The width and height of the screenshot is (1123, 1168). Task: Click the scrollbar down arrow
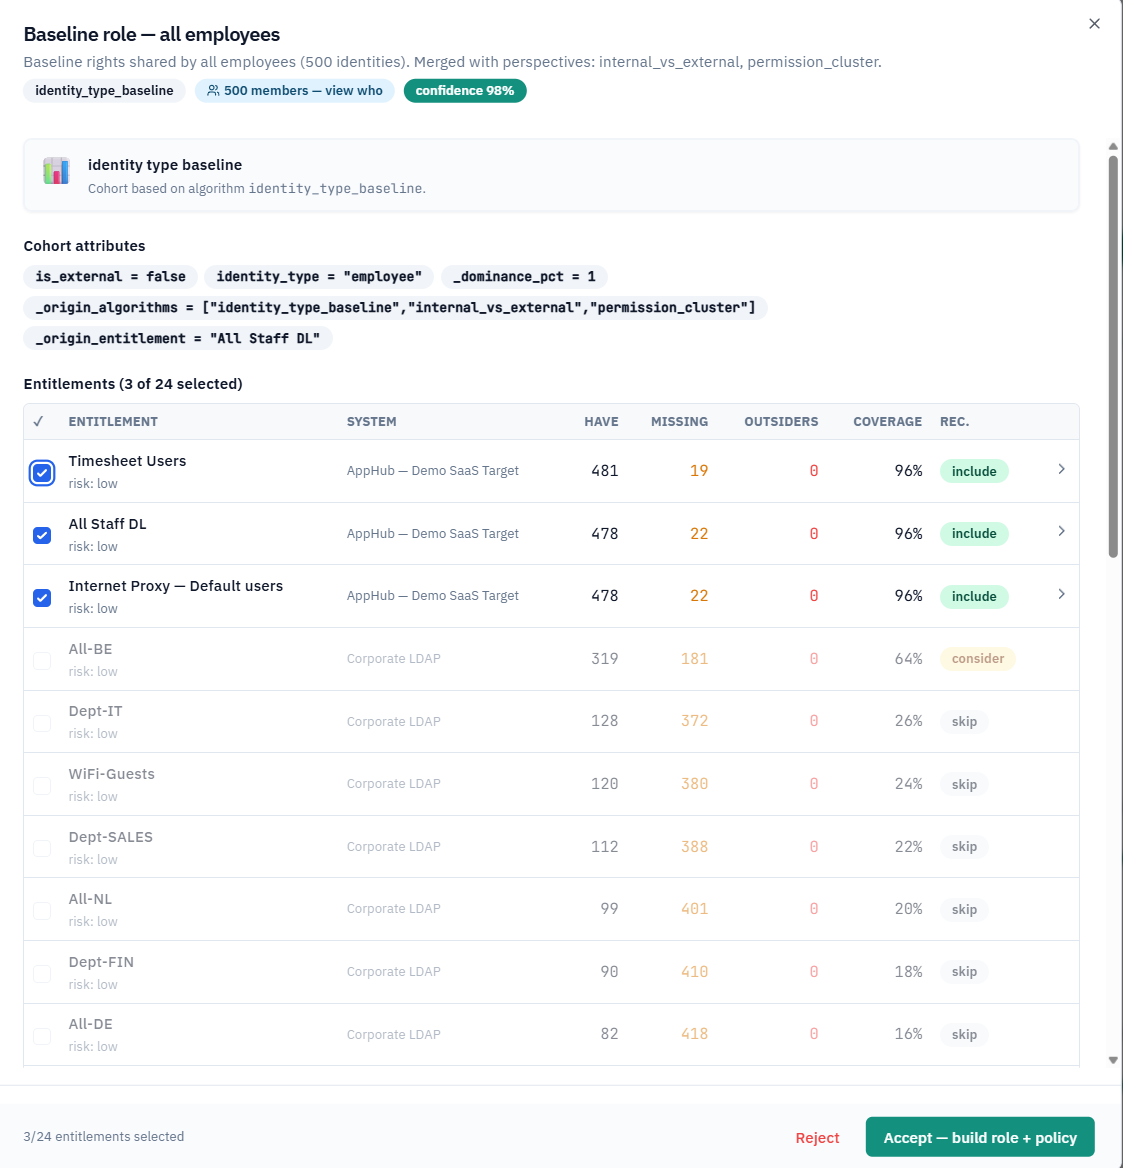[1113, 1060]
